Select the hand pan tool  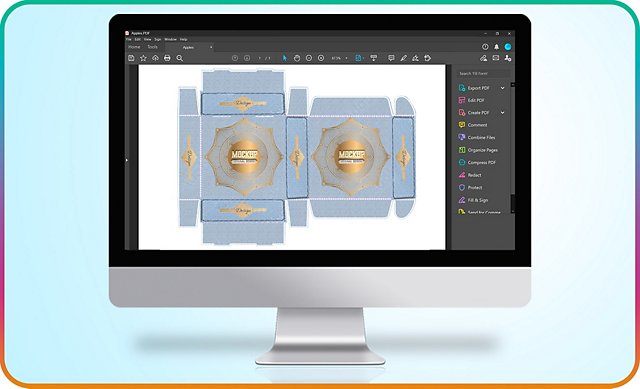[x=297, y=58]
